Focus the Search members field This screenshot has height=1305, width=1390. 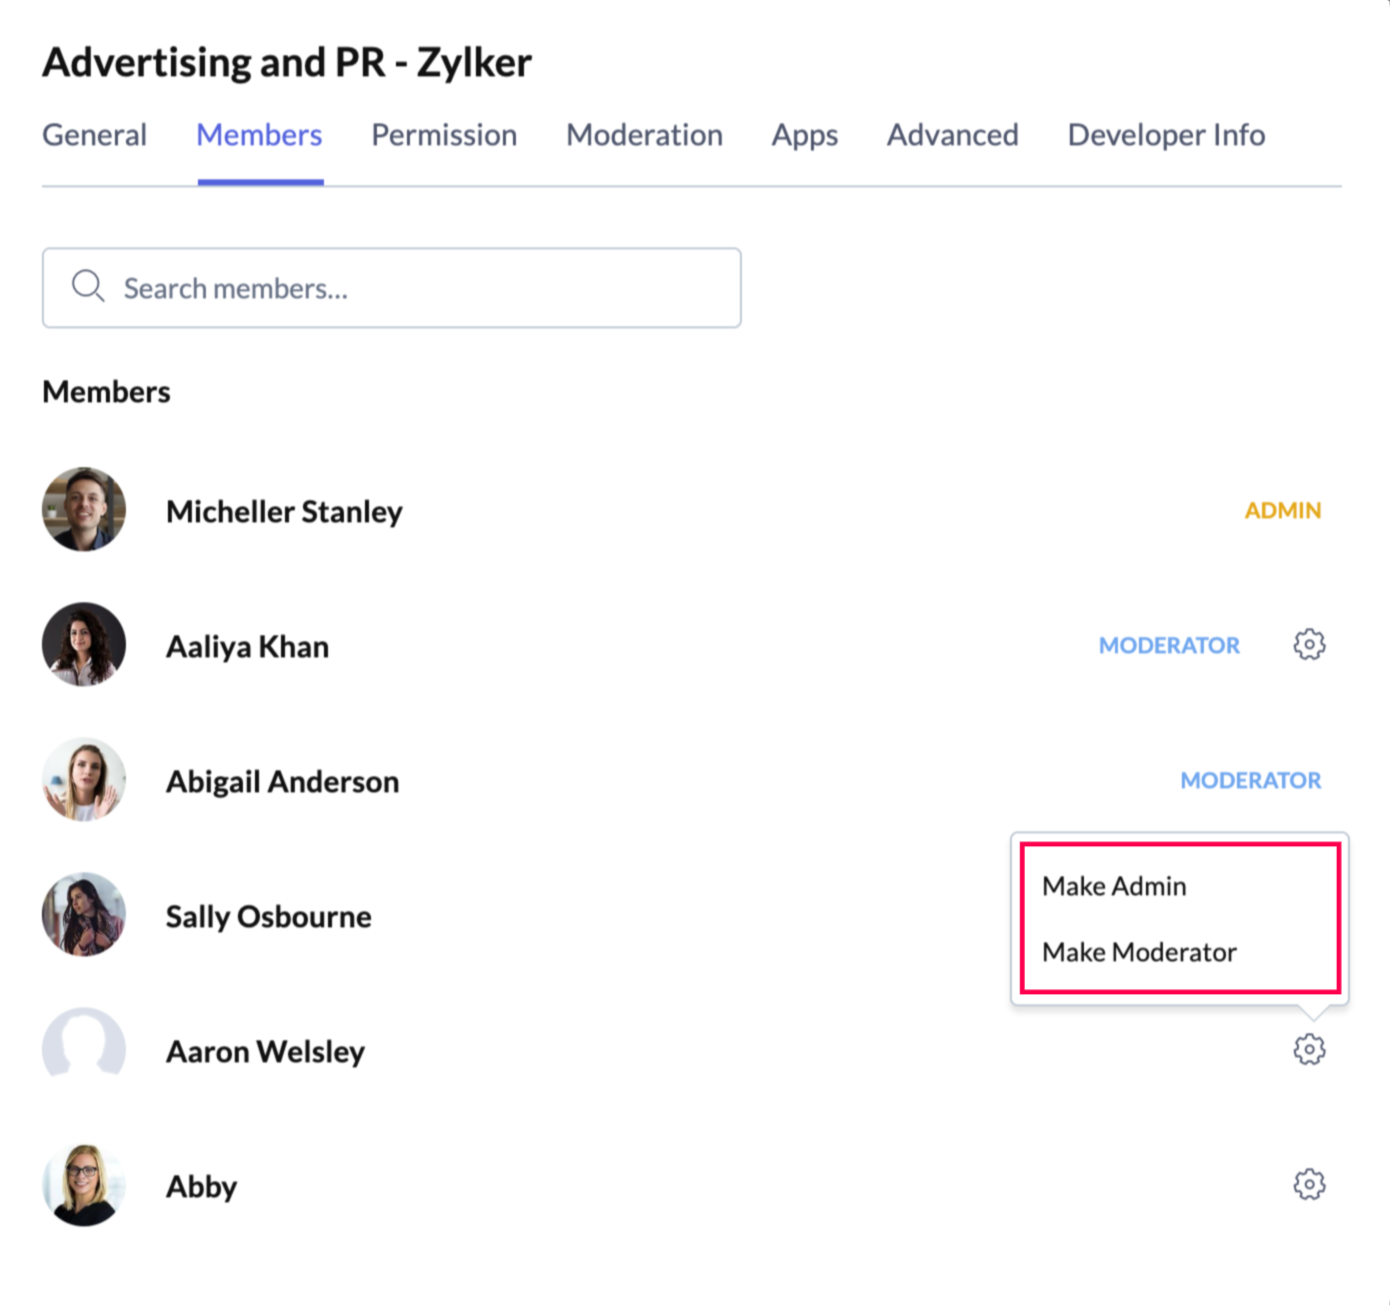coord(391,288)
